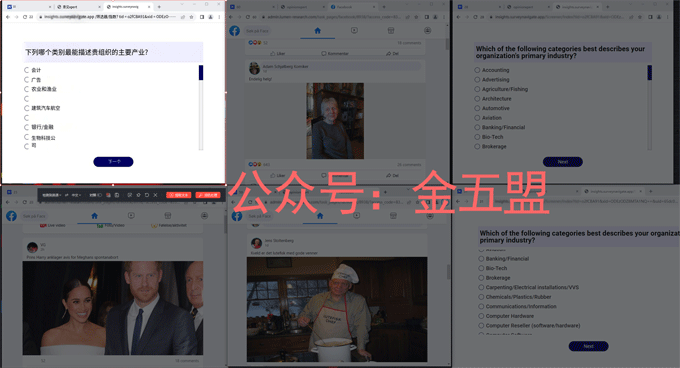Toggle the 对照 switch on translation toolbar
Viewport: 680px width, 368px height.
pos(99,195)
